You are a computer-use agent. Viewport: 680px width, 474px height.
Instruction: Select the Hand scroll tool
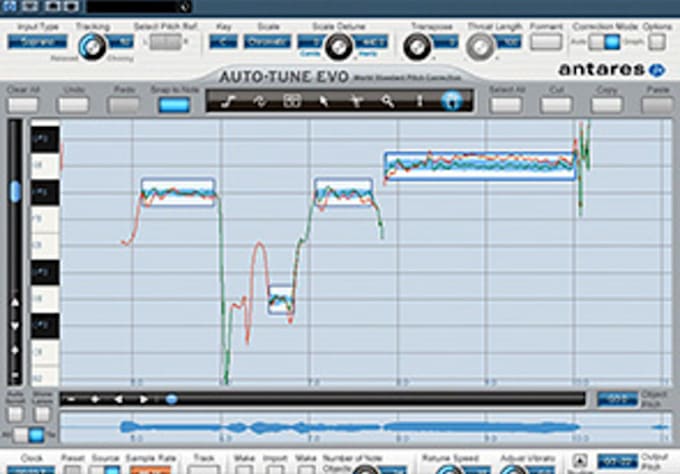(451, 101)
